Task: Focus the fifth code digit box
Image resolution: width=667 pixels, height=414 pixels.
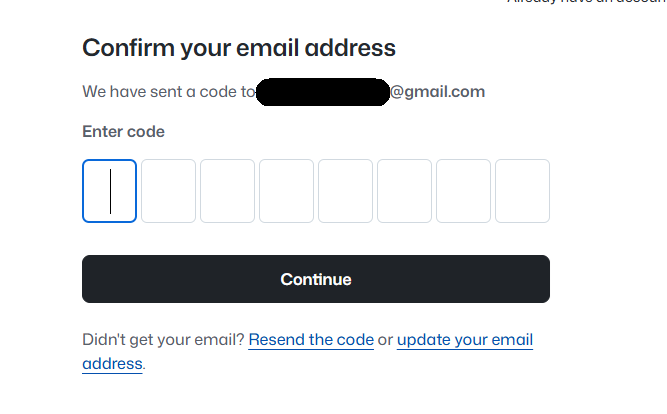Action: [x=345, y=191]
